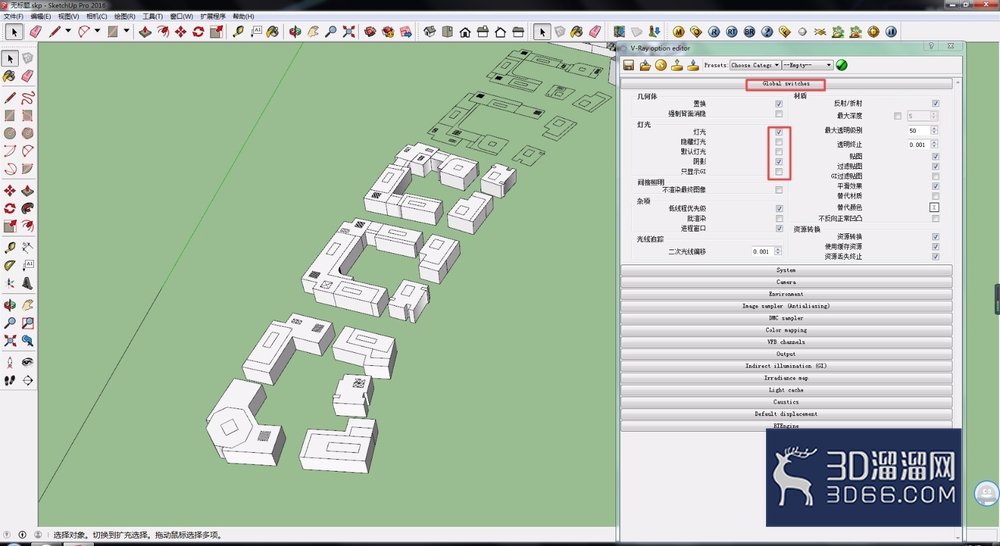Open the Indirect illumination (GI) rollout
This screenshot has width=1000, height=546.
click(x=786, y=366)
